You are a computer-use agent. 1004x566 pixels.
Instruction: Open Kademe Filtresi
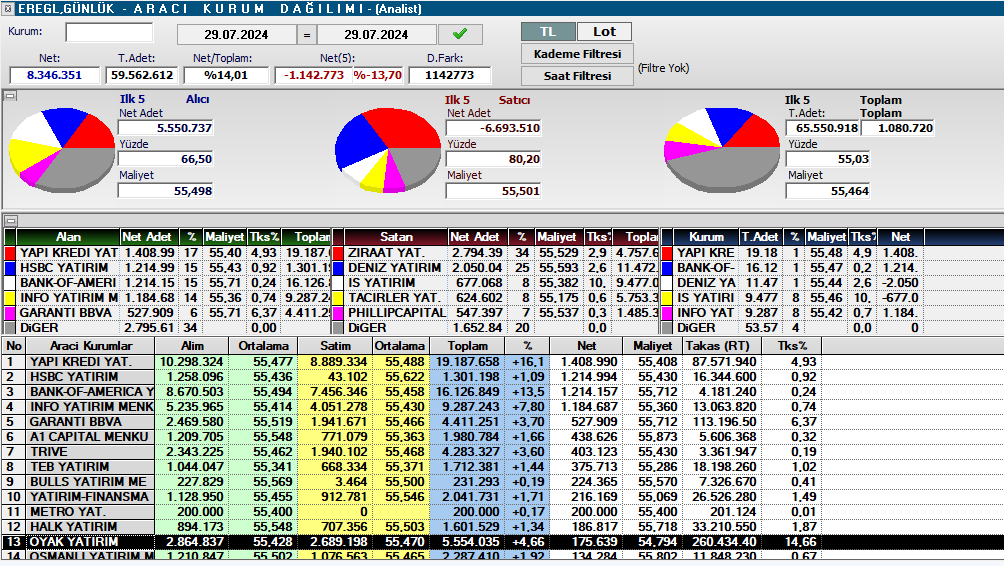(577, 54)
